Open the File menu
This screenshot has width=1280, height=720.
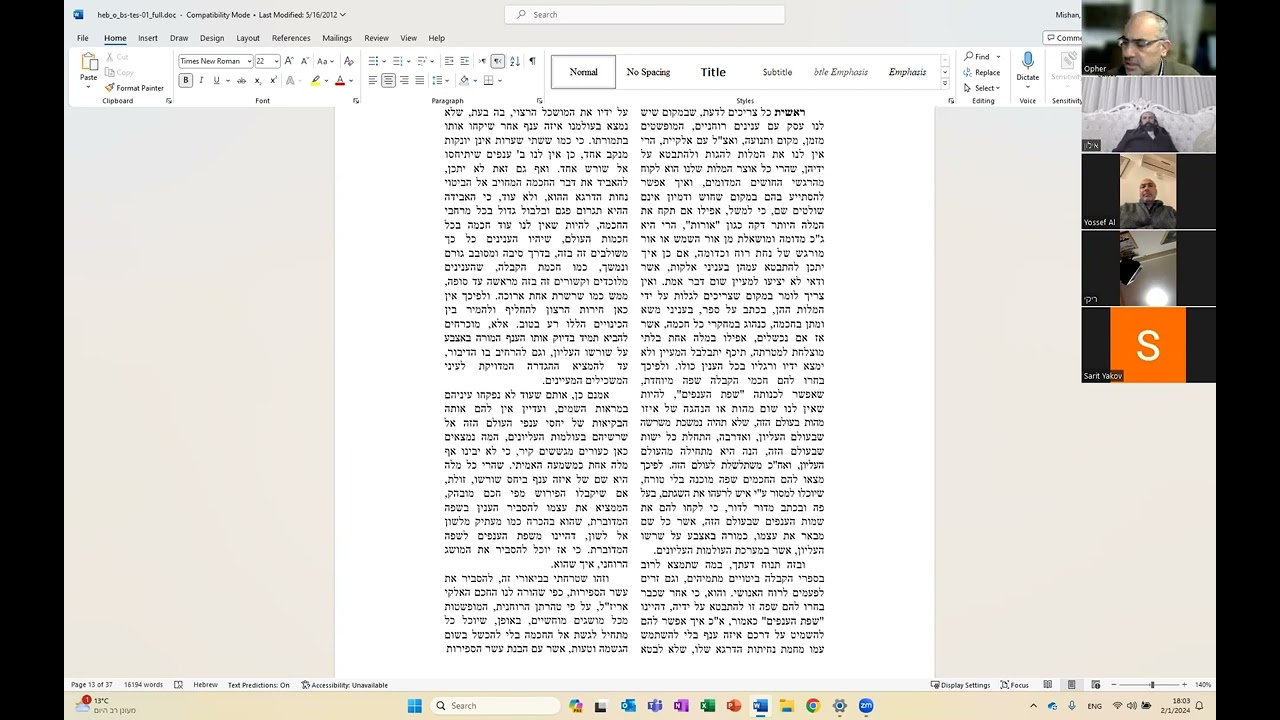tap(83, 38)
